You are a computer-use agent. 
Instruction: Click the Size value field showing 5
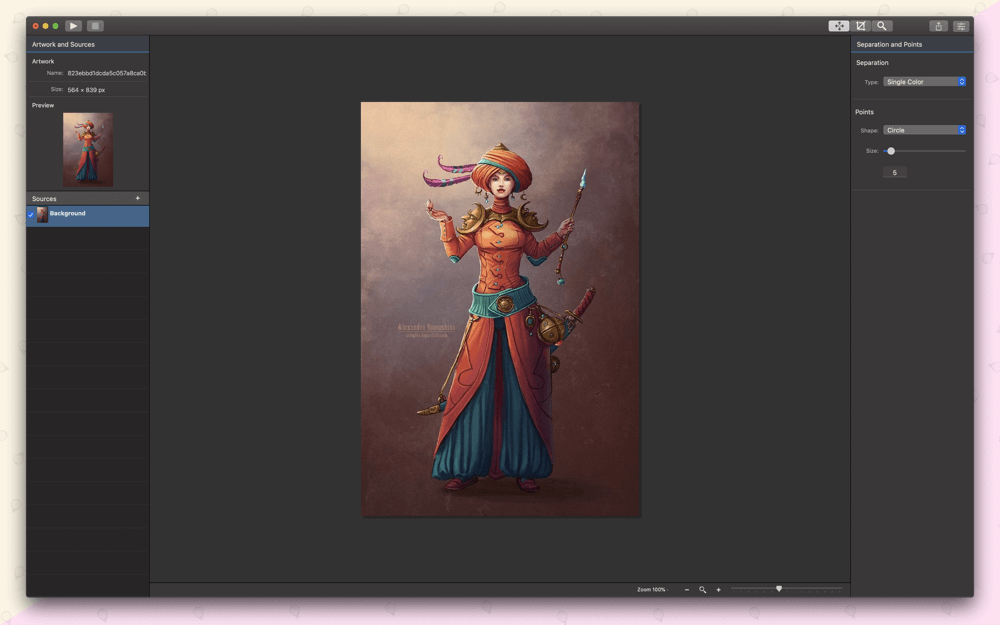895,173
